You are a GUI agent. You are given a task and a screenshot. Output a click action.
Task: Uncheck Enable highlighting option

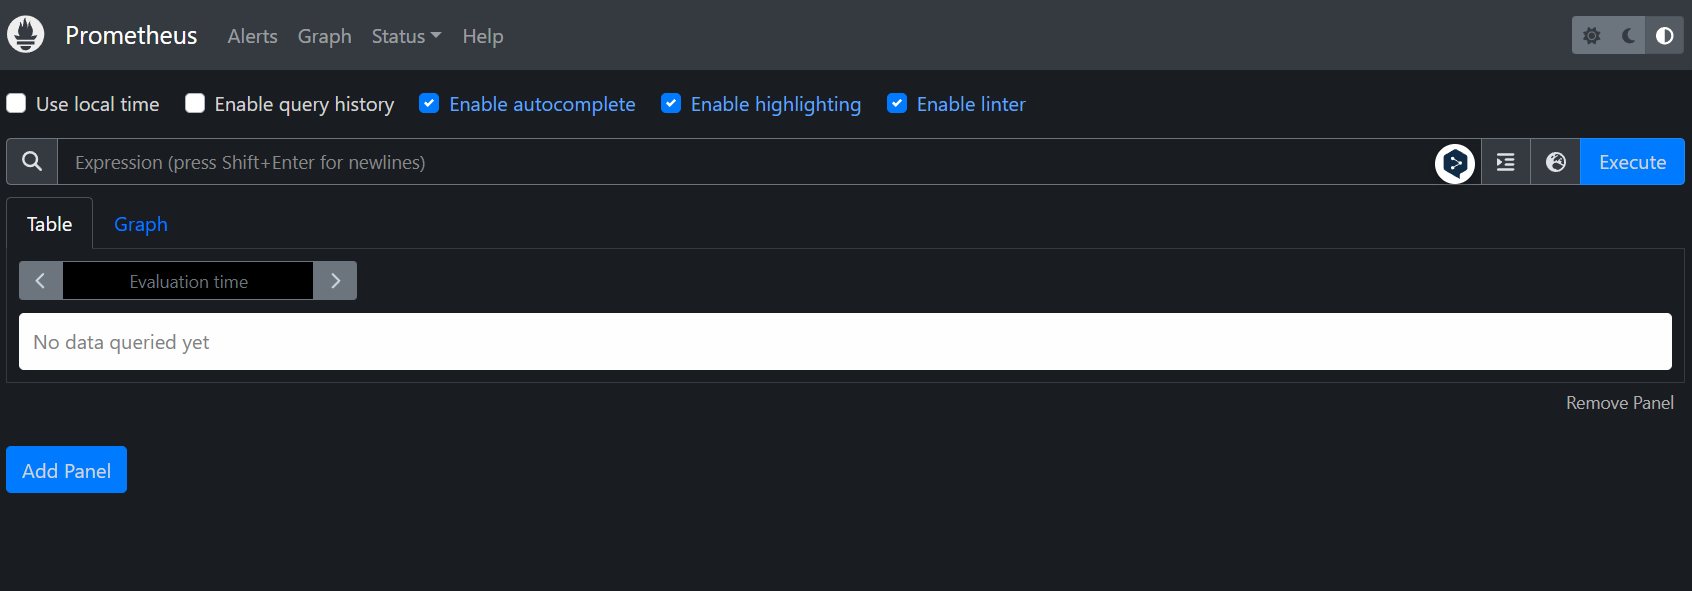671,103
